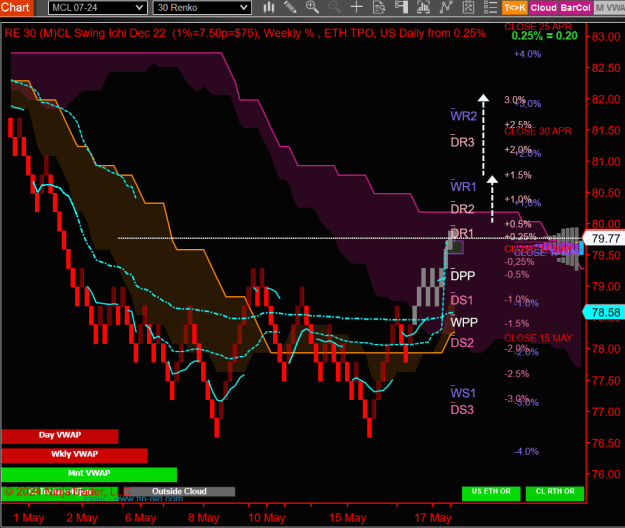
Task: Click the DS3 pivot label
Action: 462,409
